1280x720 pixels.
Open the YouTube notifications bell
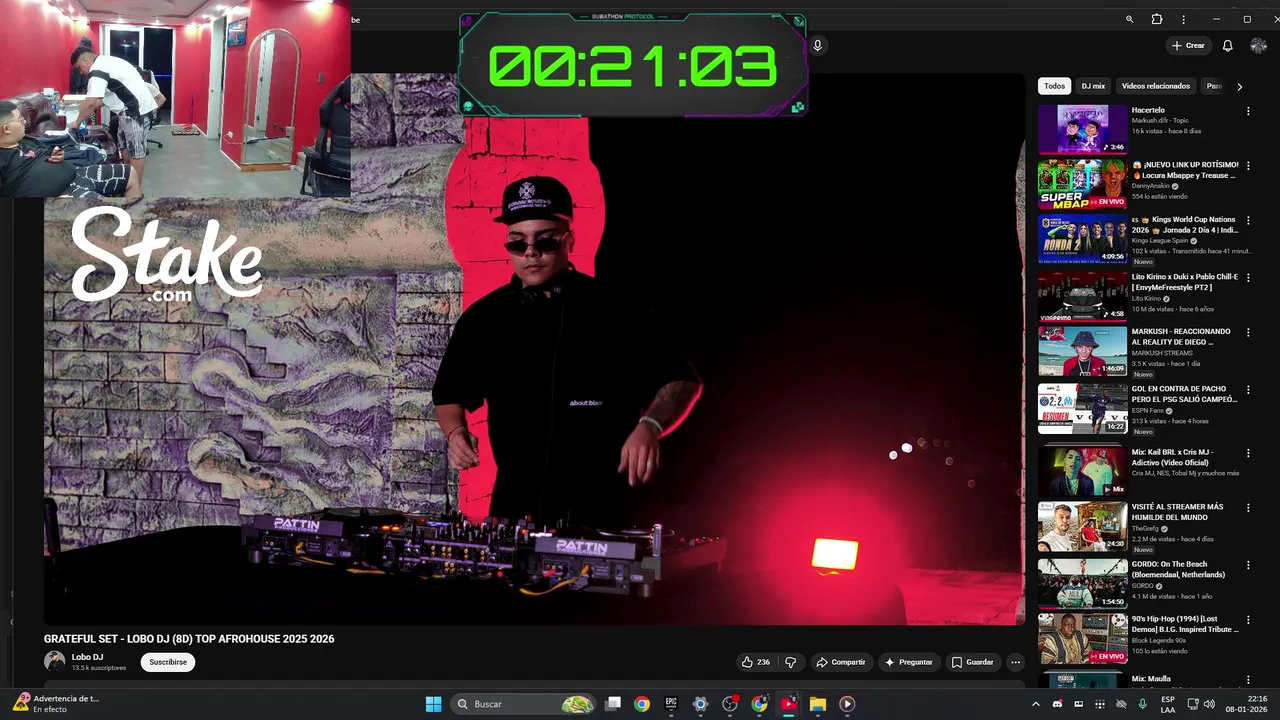point(1227,45)
